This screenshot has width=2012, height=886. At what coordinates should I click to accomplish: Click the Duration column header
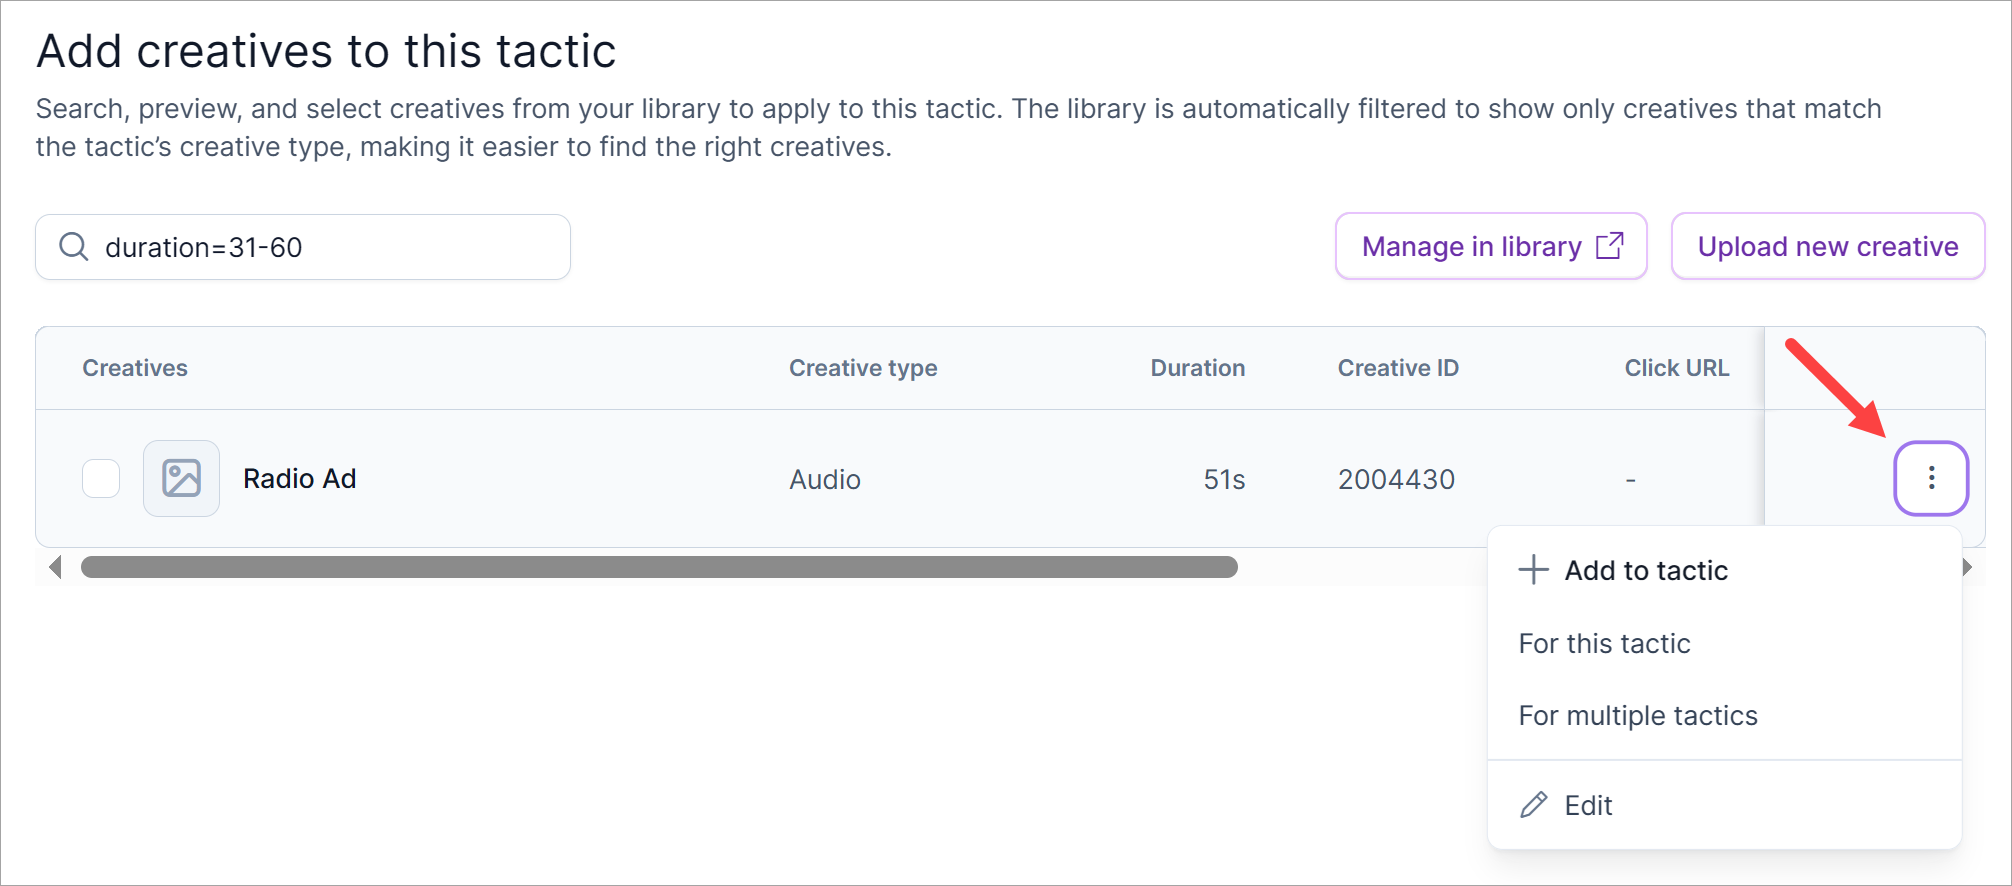click(x=1197, y=368)
